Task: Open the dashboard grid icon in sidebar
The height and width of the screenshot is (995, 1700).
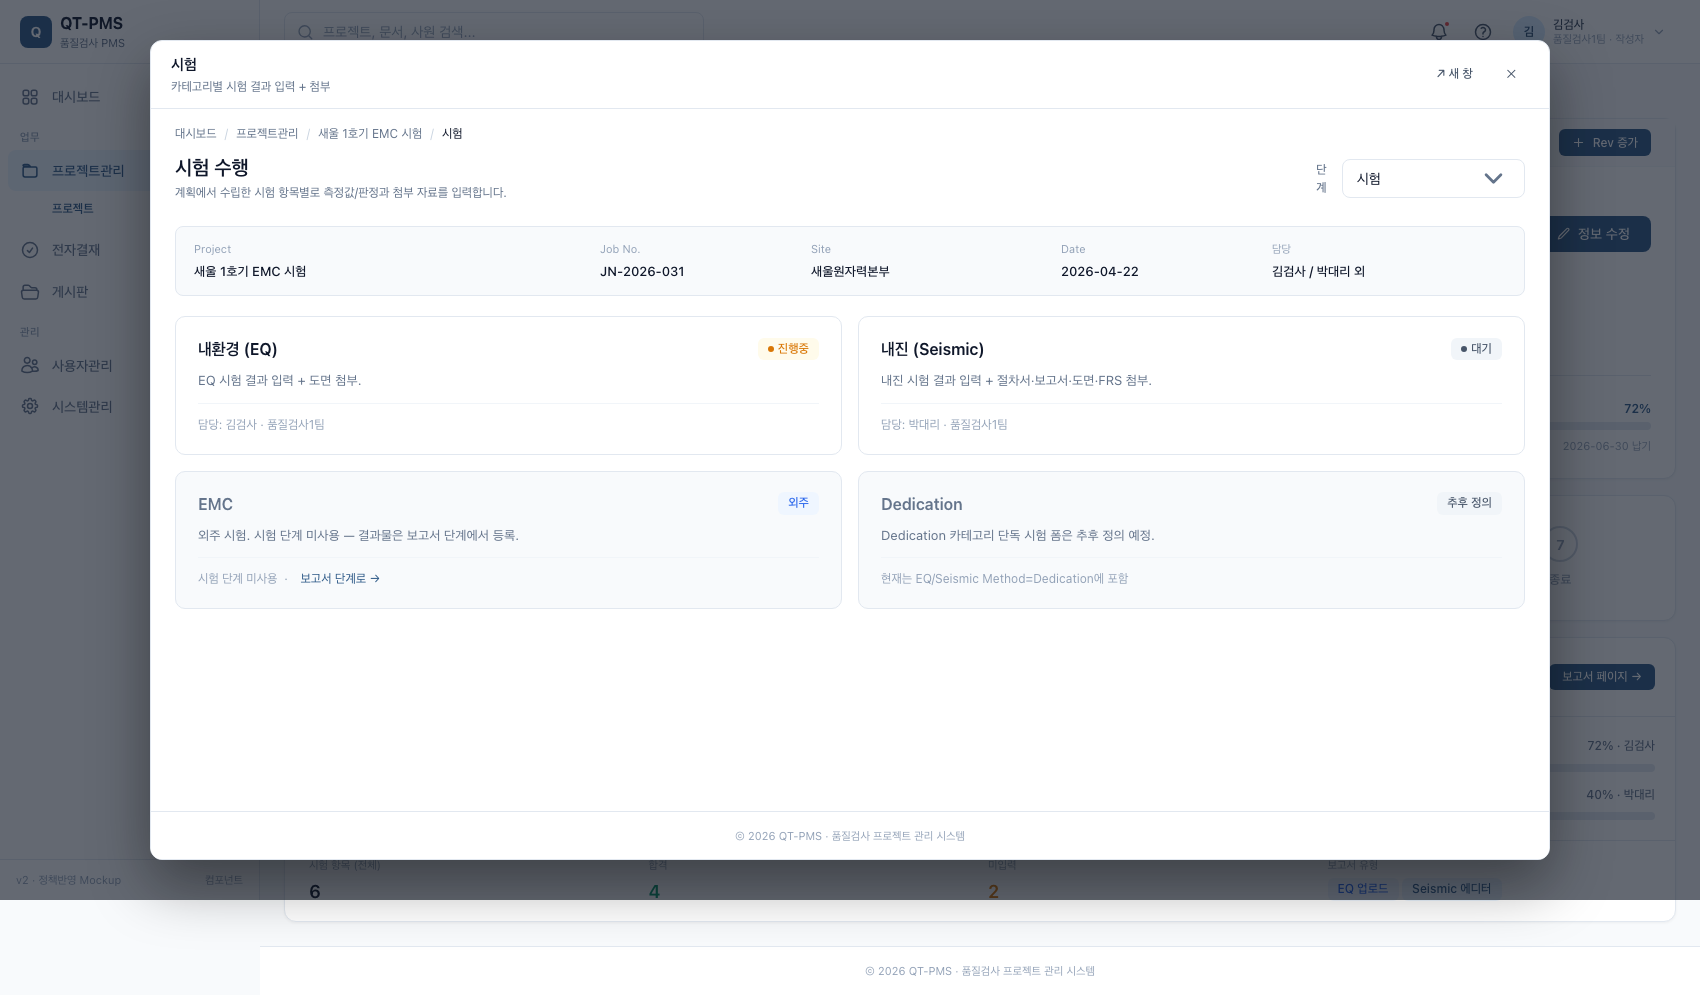Action: tap(30, 97)
